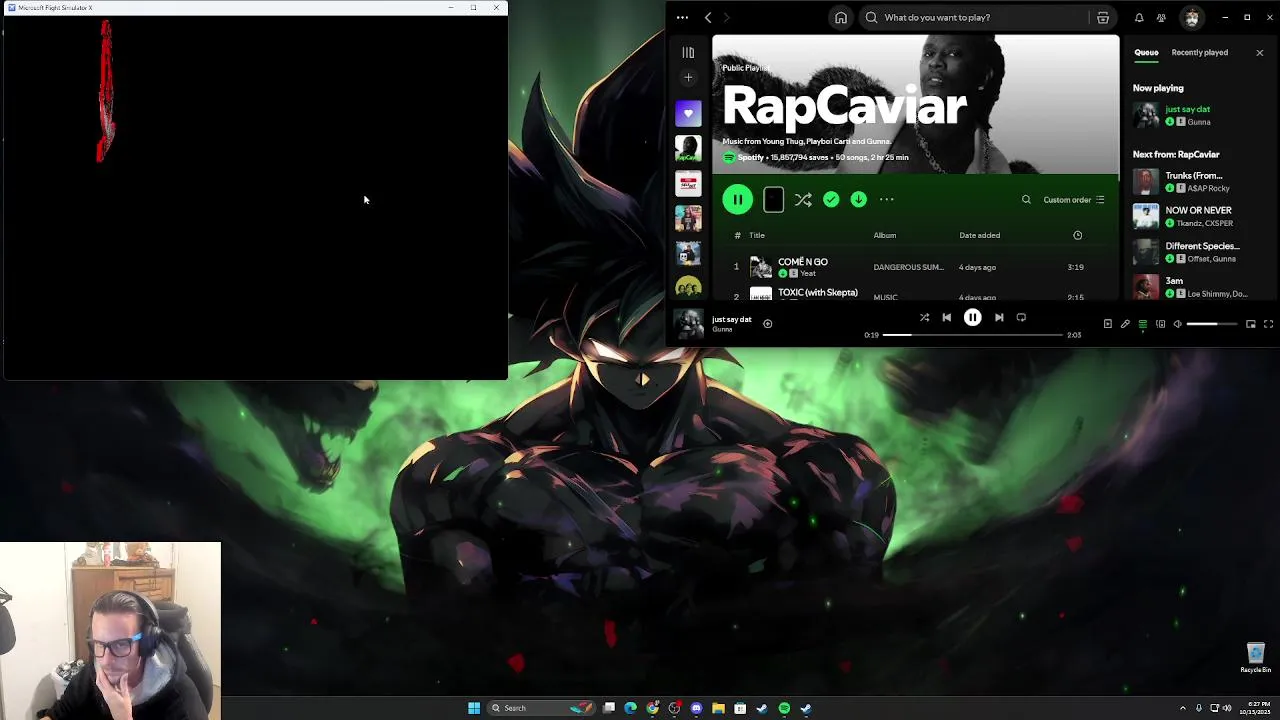The height and width of the screenshot is (720, 1280).
Task: Click 'just say dat' in Now playing
Action: point(1188,109)
